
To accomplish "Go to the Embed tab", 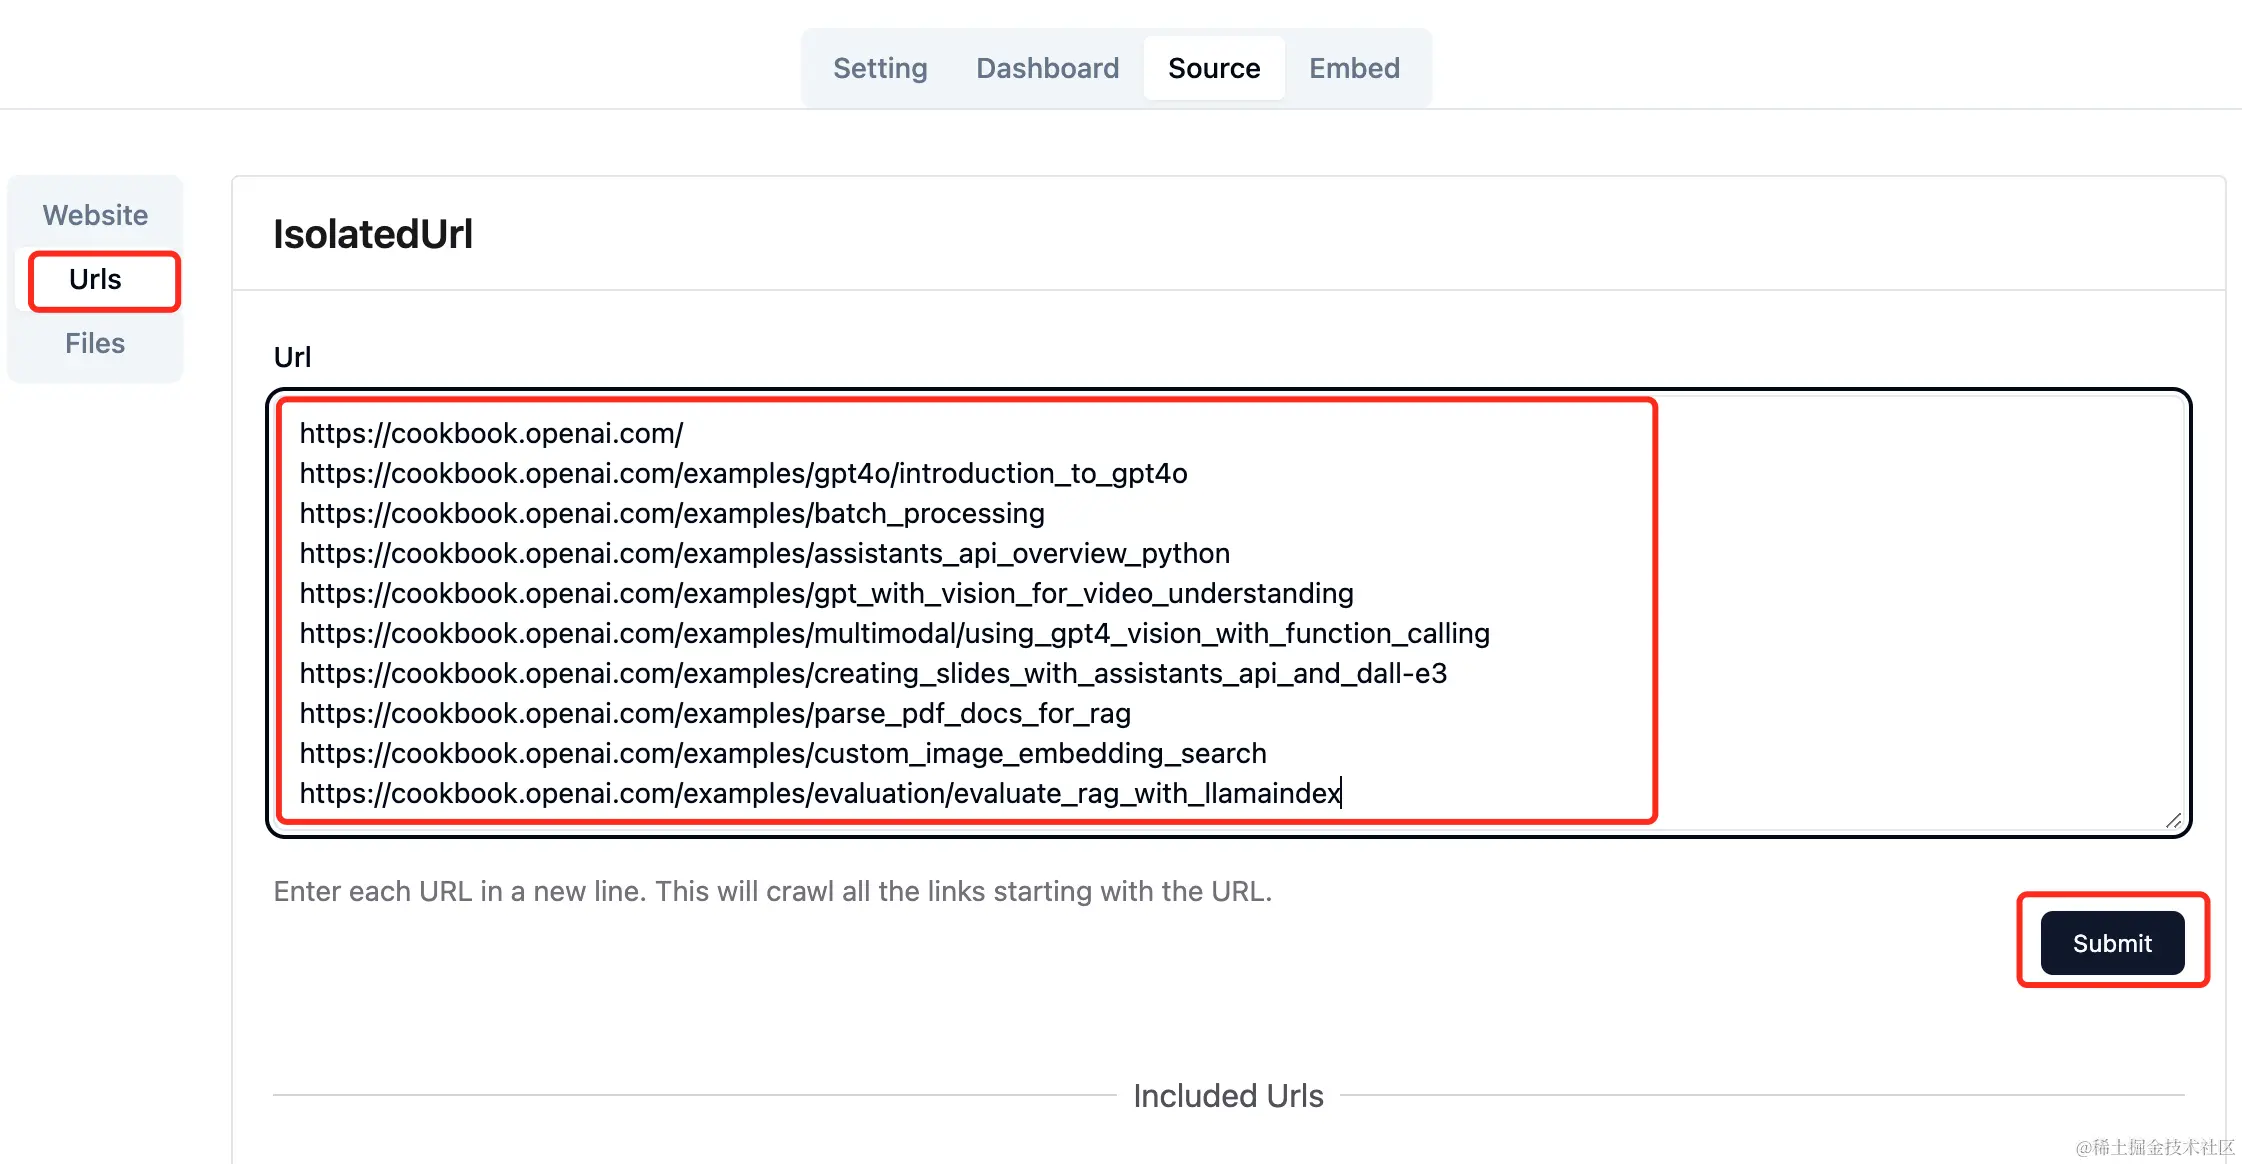I will tap(1354, 68).
